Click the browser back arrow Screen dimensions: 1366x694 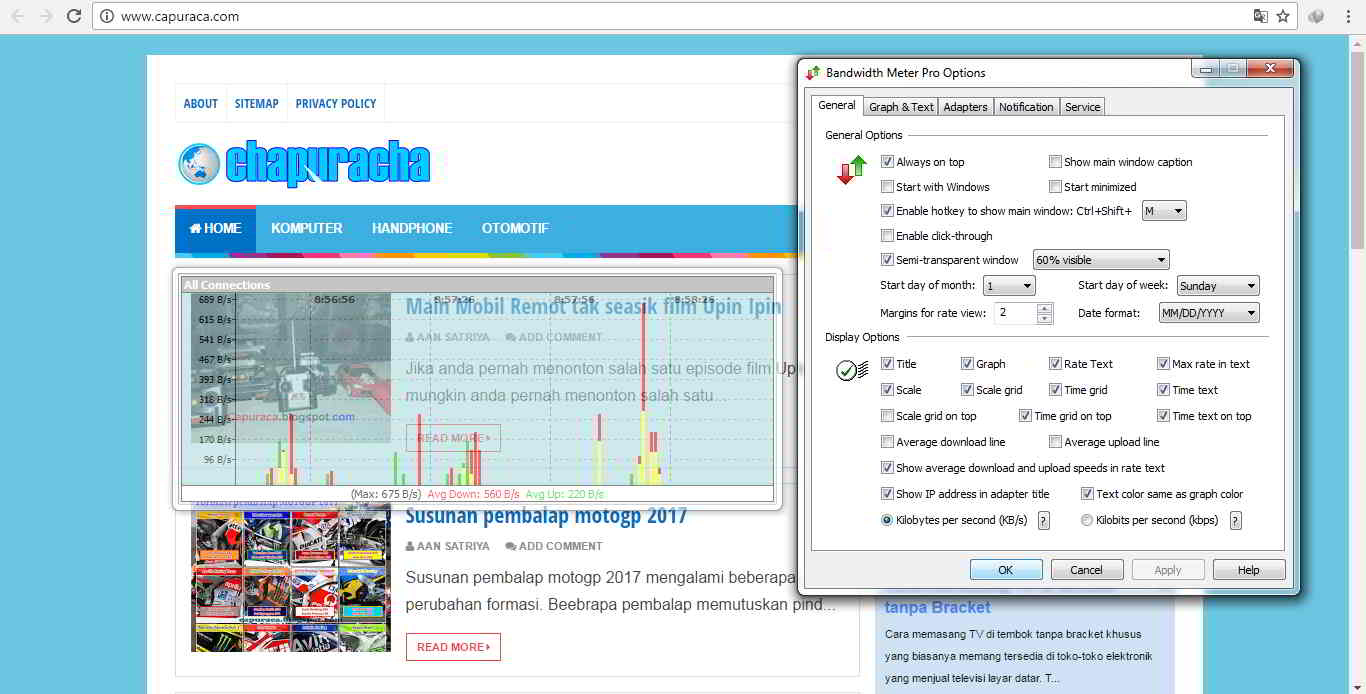(x=17, y=16)
